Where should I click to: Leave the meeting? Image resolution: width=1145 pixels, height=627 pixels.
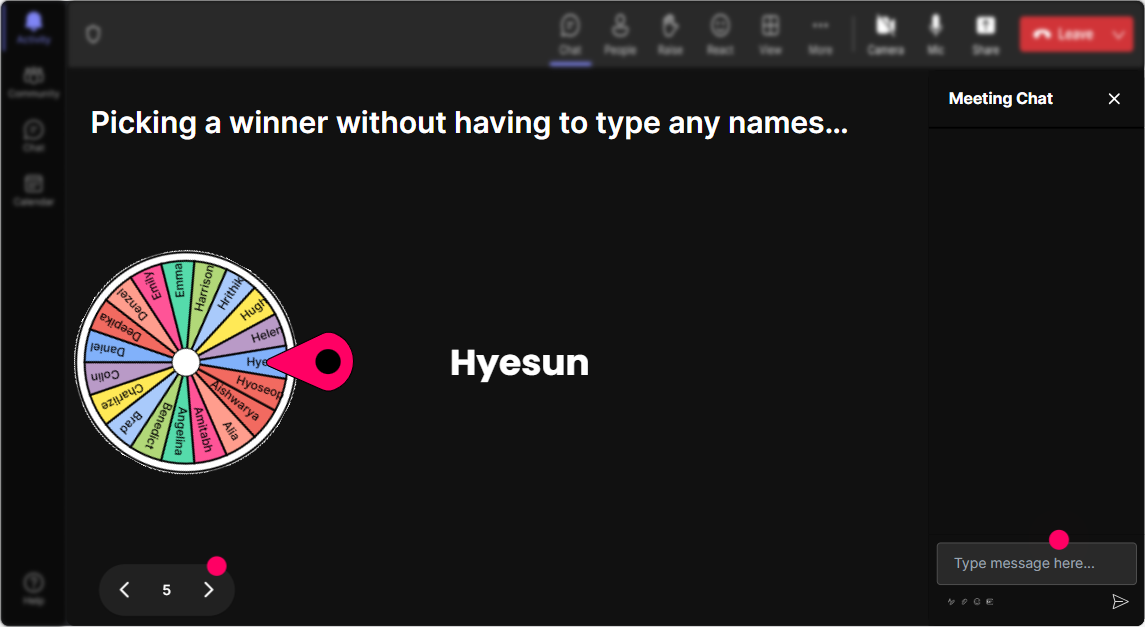(x=1065, y=34)
